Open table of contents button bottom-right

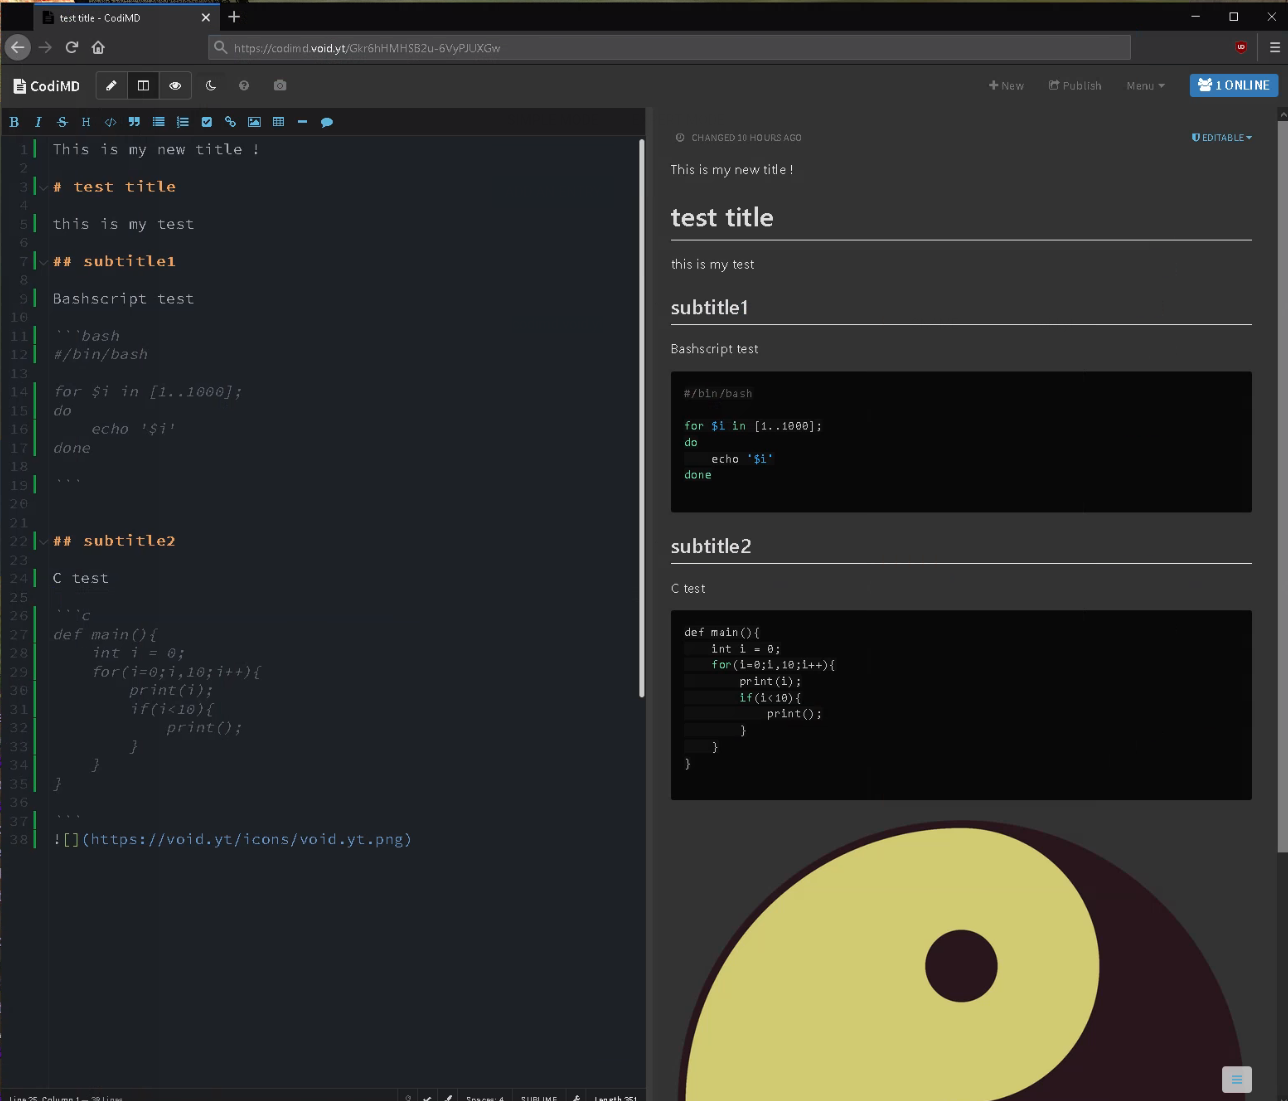(x=1237, y=1080)
